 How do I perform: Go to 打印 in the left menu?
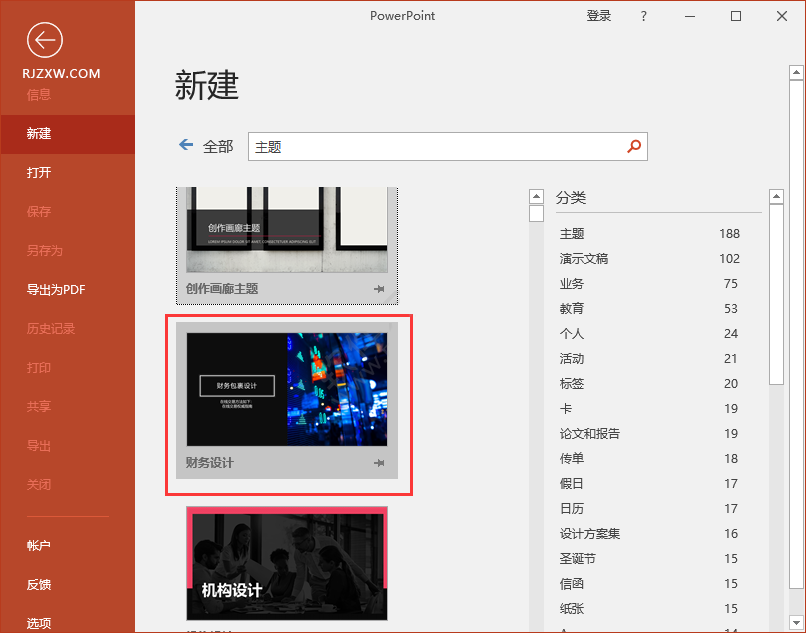click(38, 367)
